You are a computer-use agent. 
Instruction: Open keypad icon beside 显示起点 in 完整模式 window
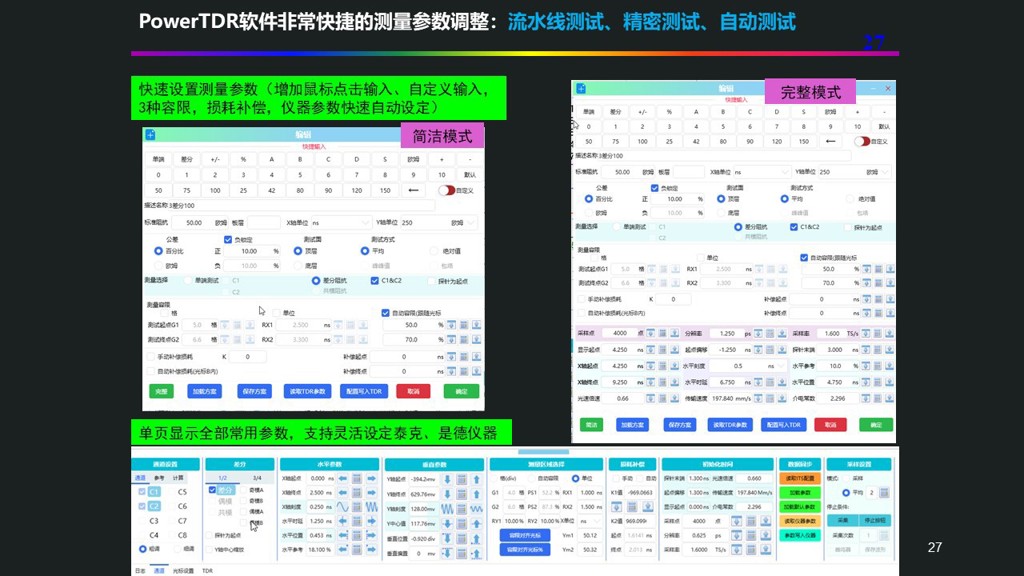[x=663, y=350]
